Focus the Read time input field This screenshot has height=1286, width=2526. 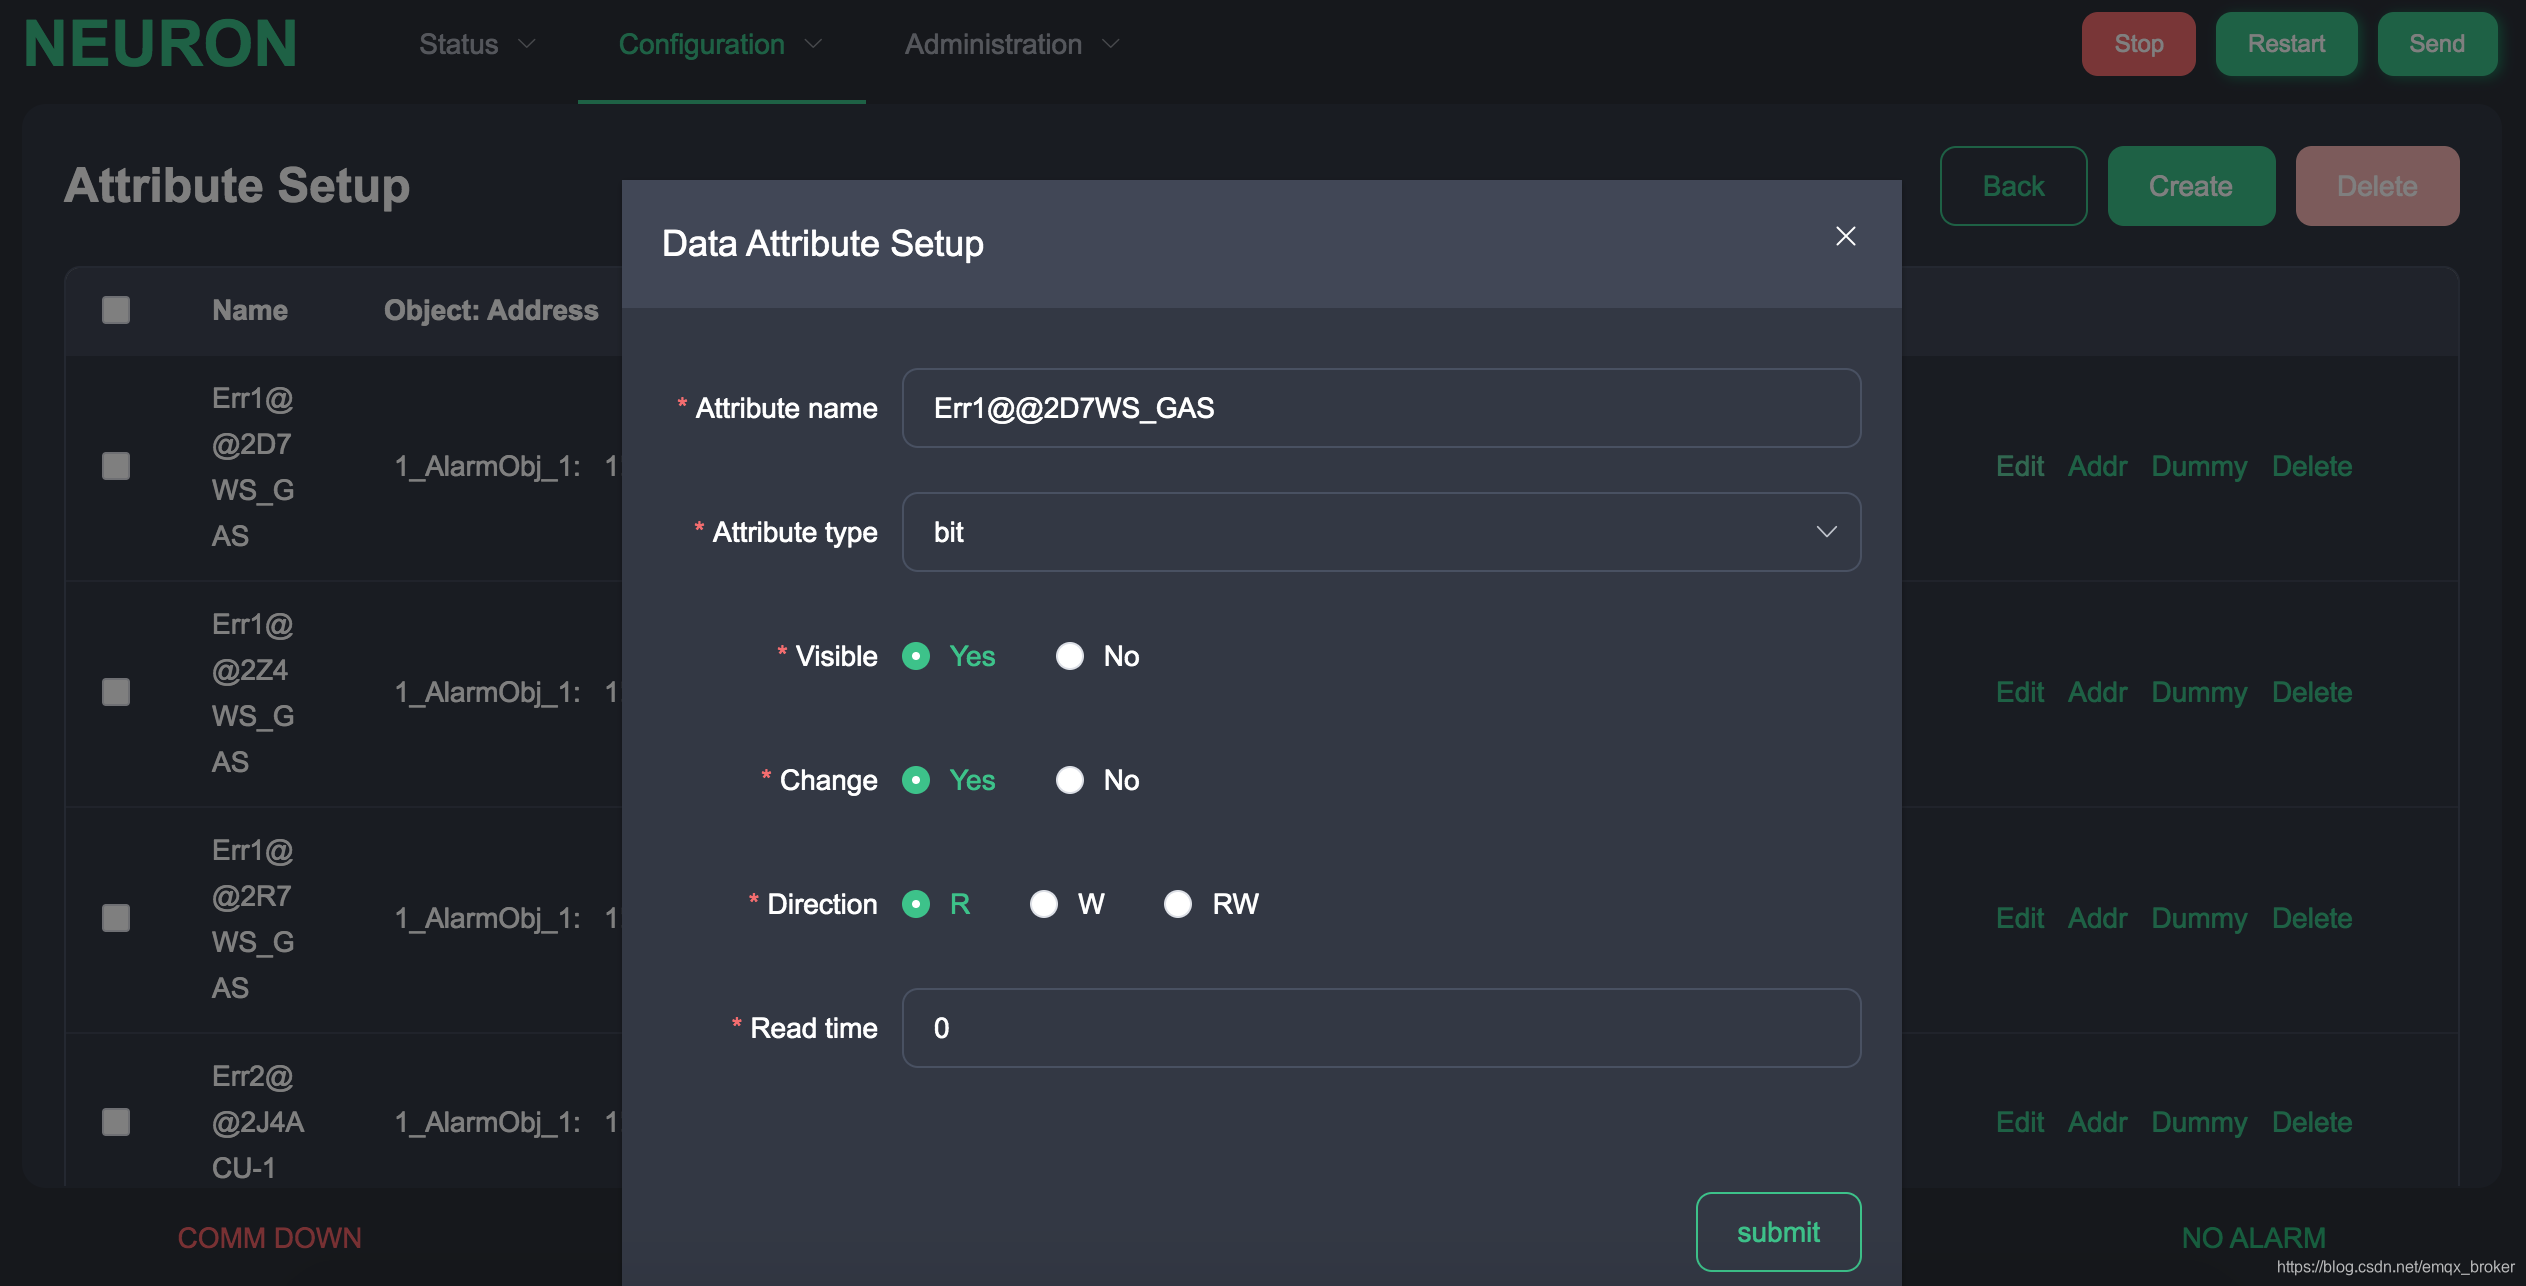(1381, 1028)
